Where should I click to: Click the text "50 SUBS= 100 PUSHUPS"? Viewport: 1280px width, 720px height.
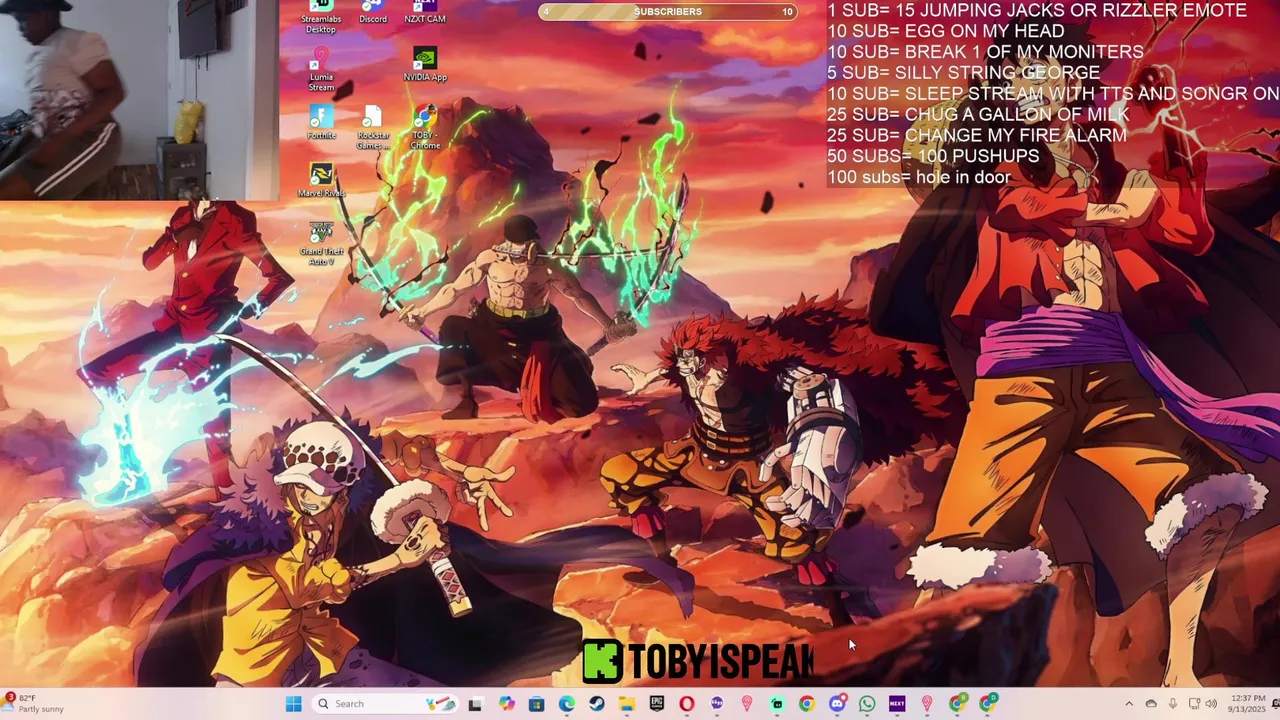tap(933, 157)
